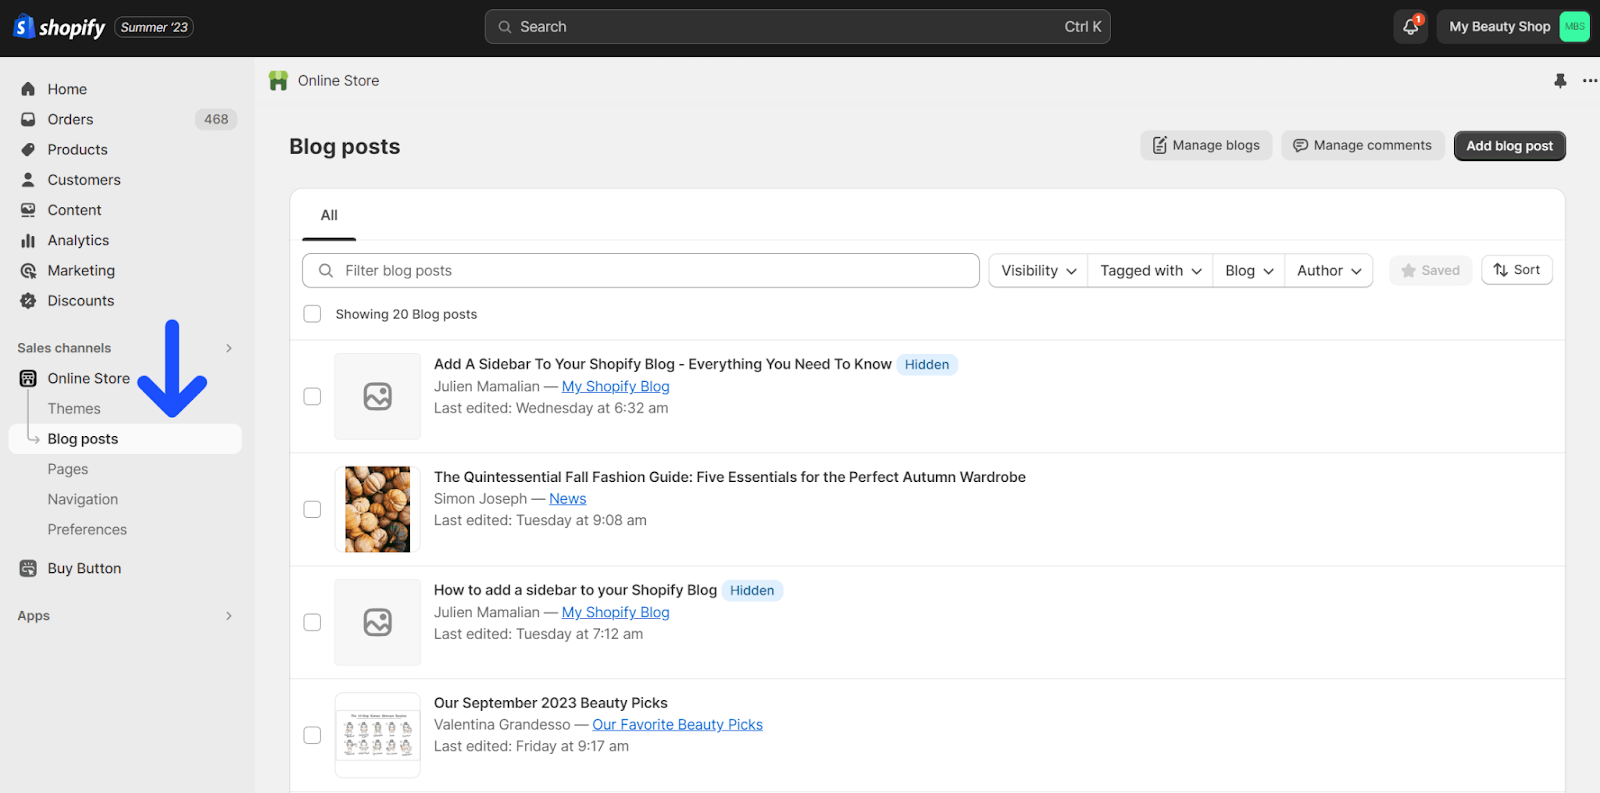Viewport: 1600px width, 793px height.
Task: Click the Online Store breadcrumb title
Action: click(338, 81)
